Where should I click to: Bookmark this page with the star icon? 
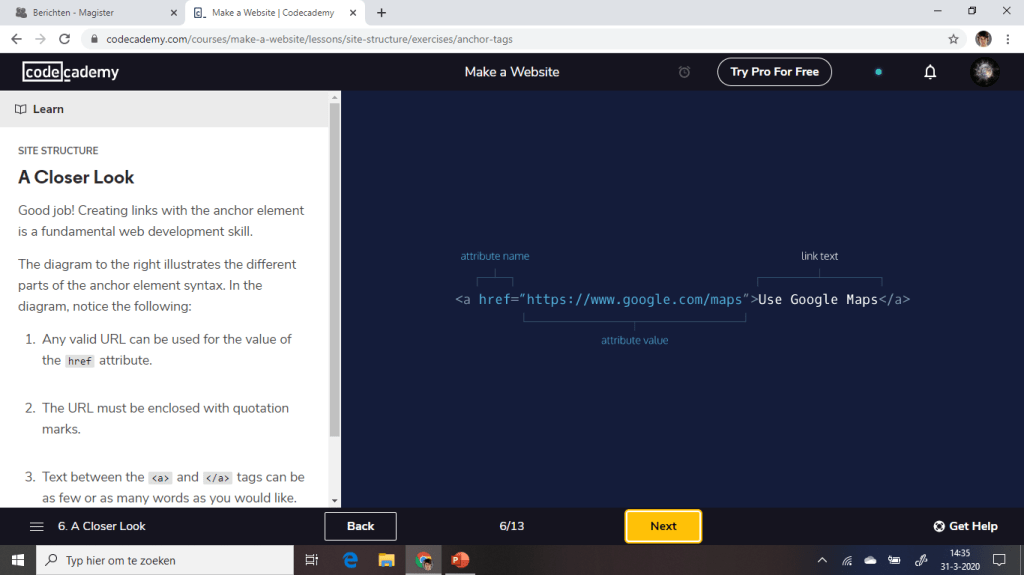953,39
